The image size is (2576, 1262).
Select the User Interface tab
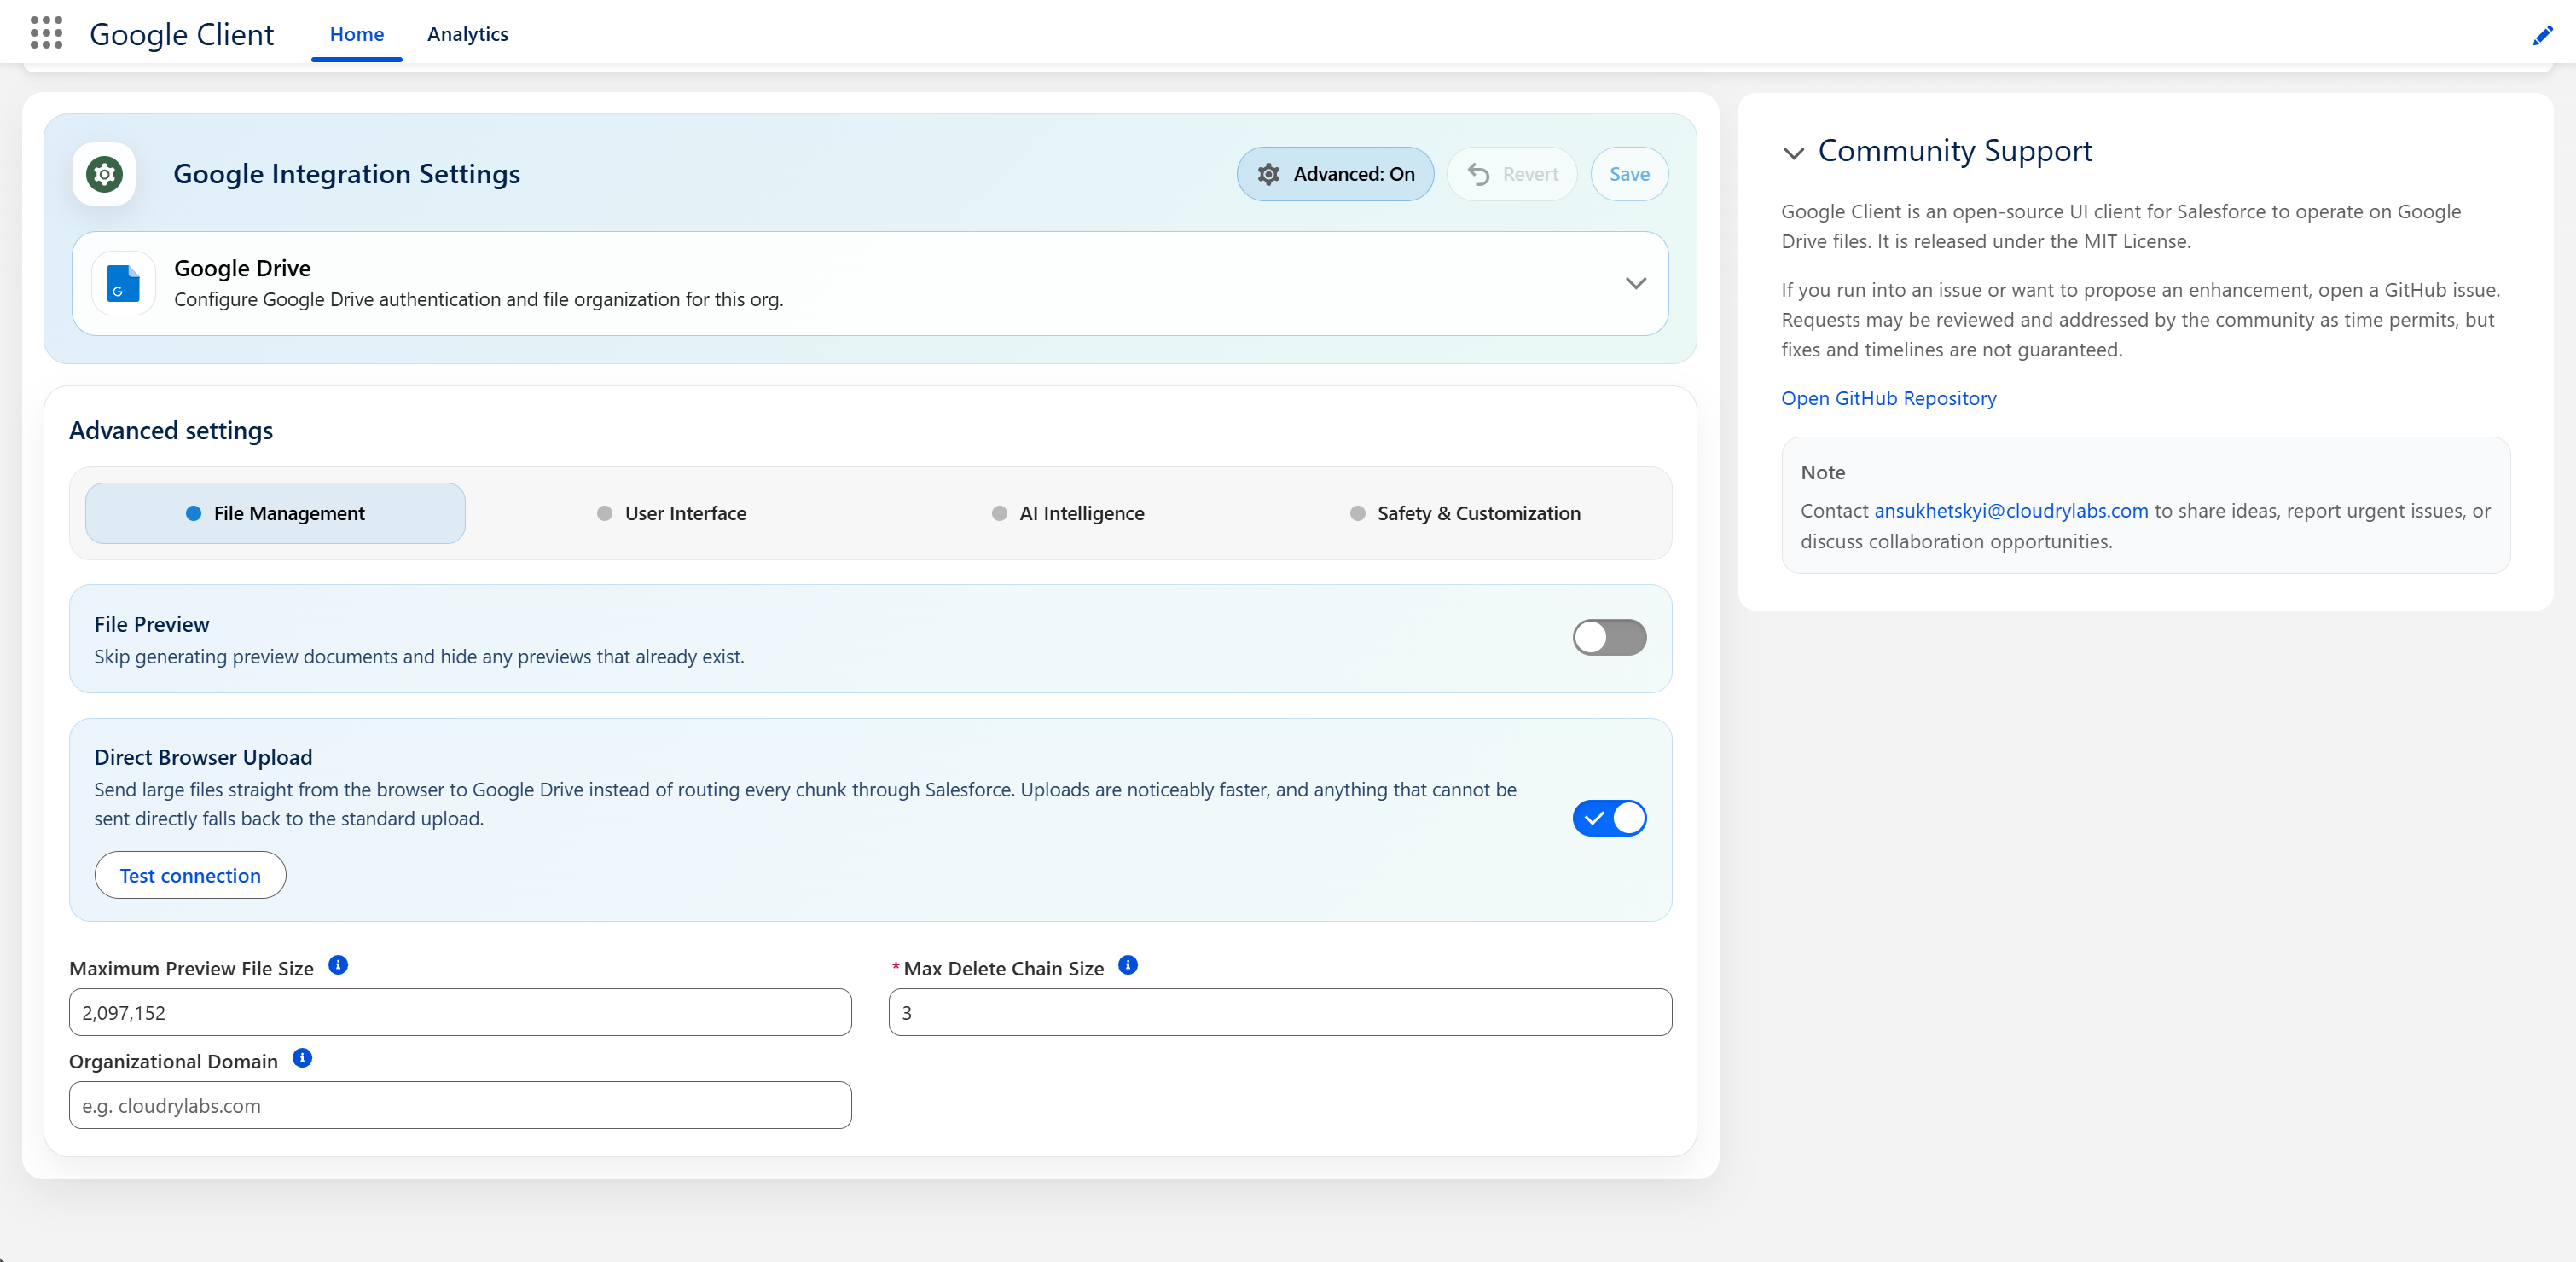coord(671,513)
